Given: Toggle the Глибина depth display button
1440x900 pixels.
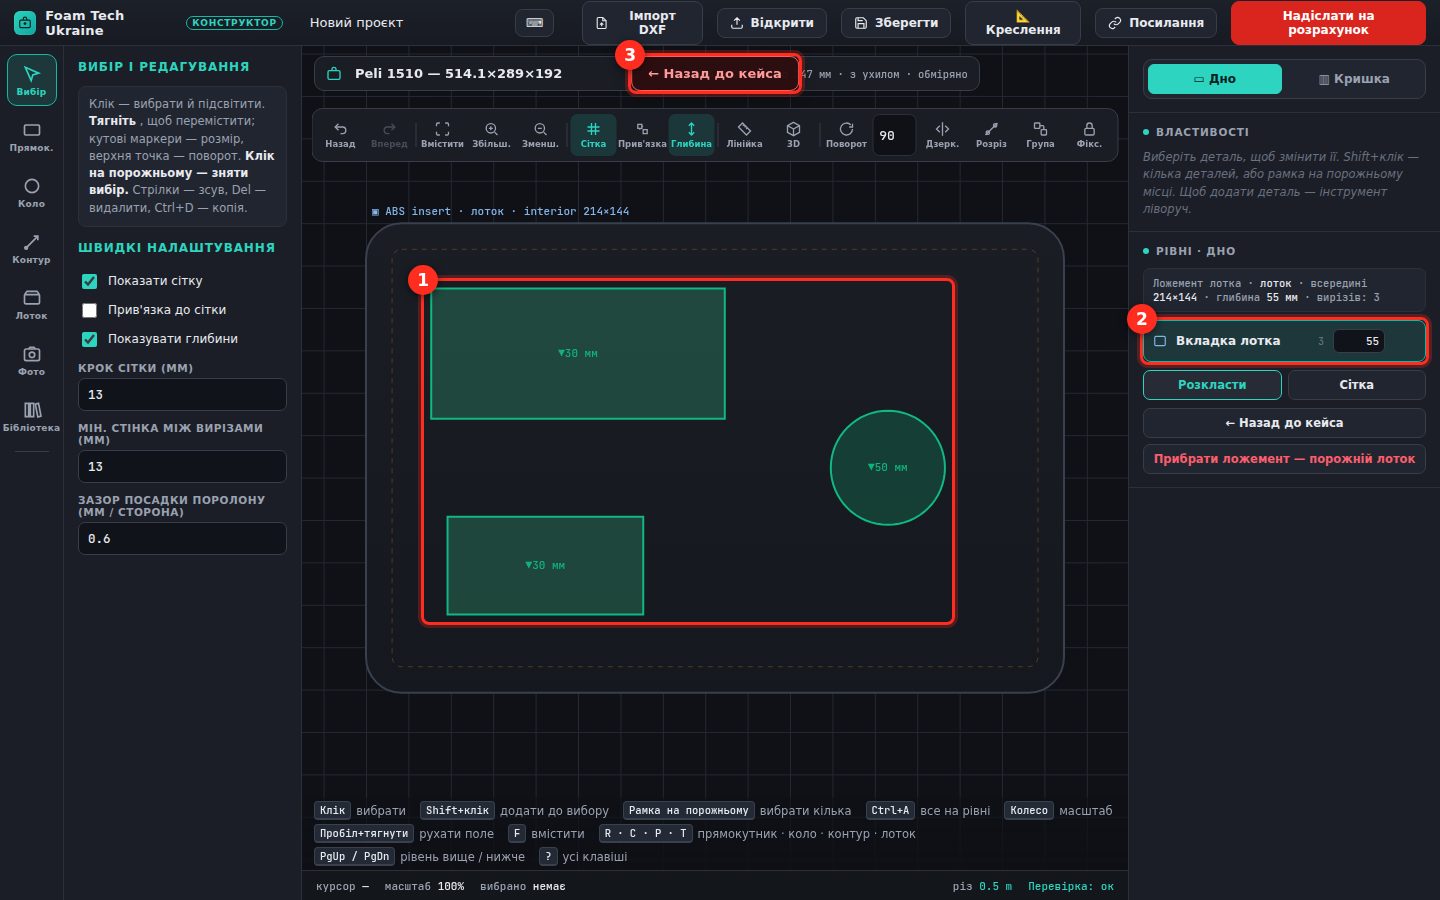Looking at the screenshot, I should click(x=691, y=135).
